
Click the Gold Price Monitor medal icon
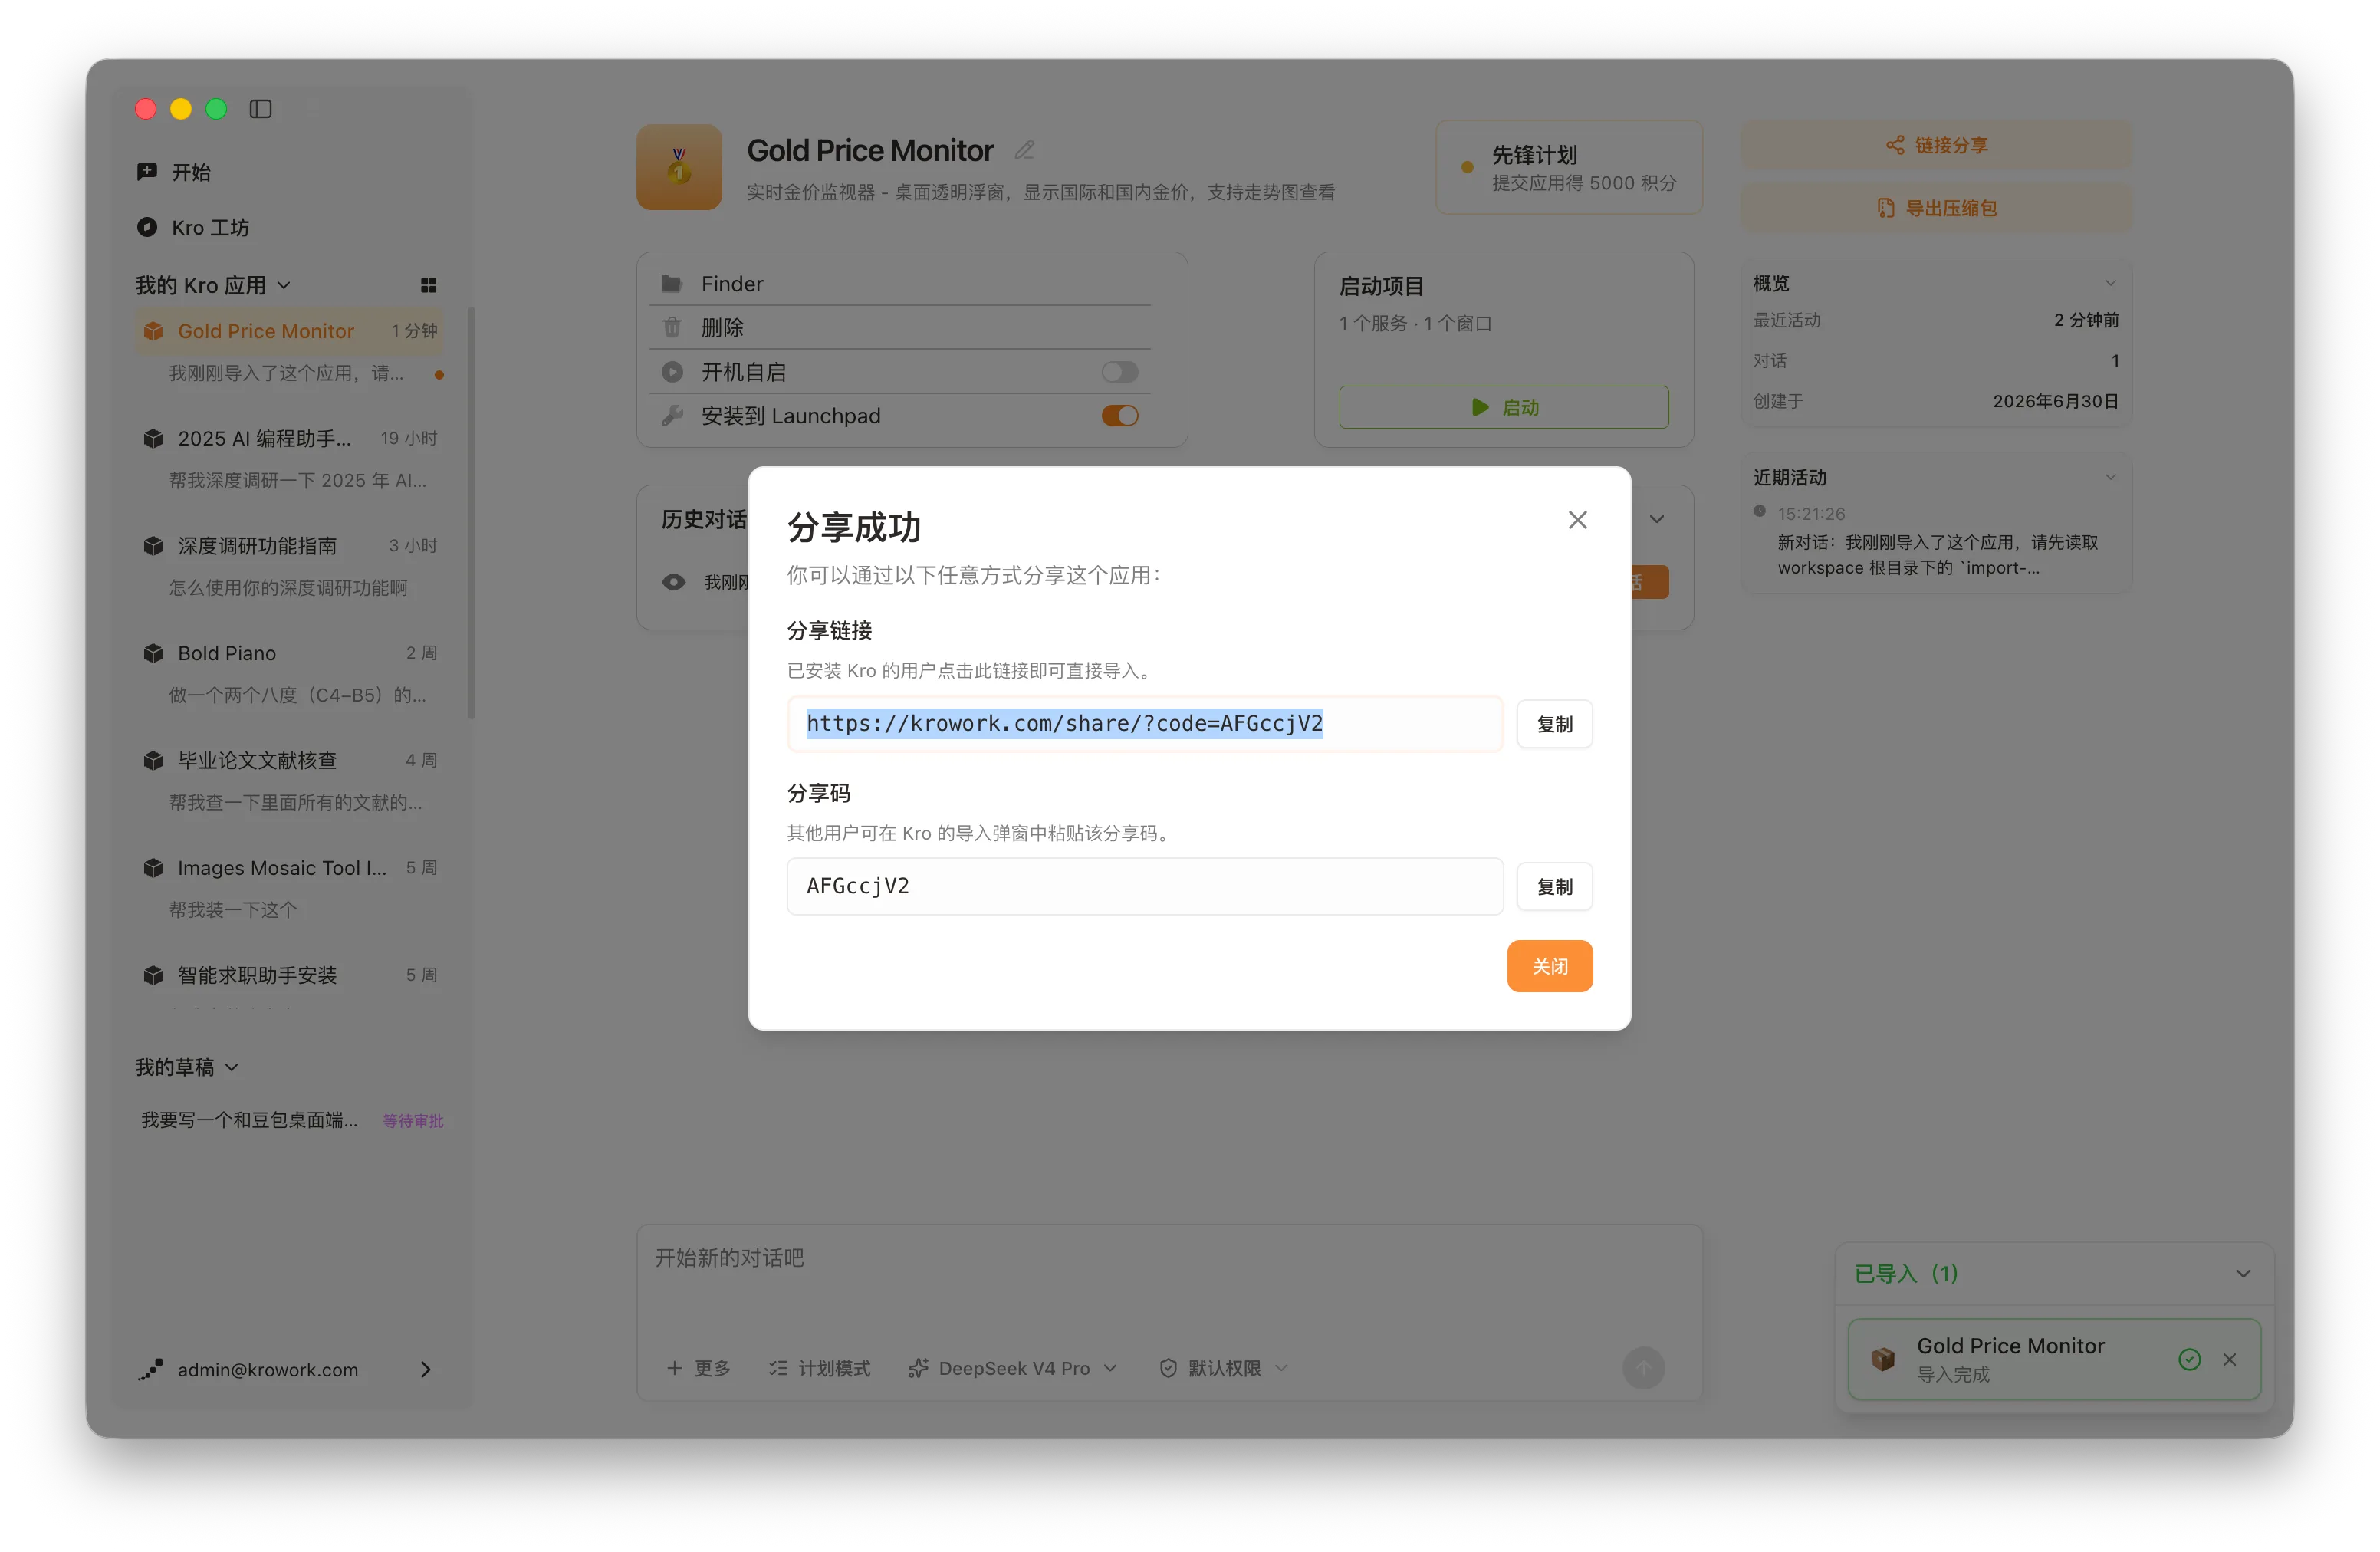click(679, 167)
